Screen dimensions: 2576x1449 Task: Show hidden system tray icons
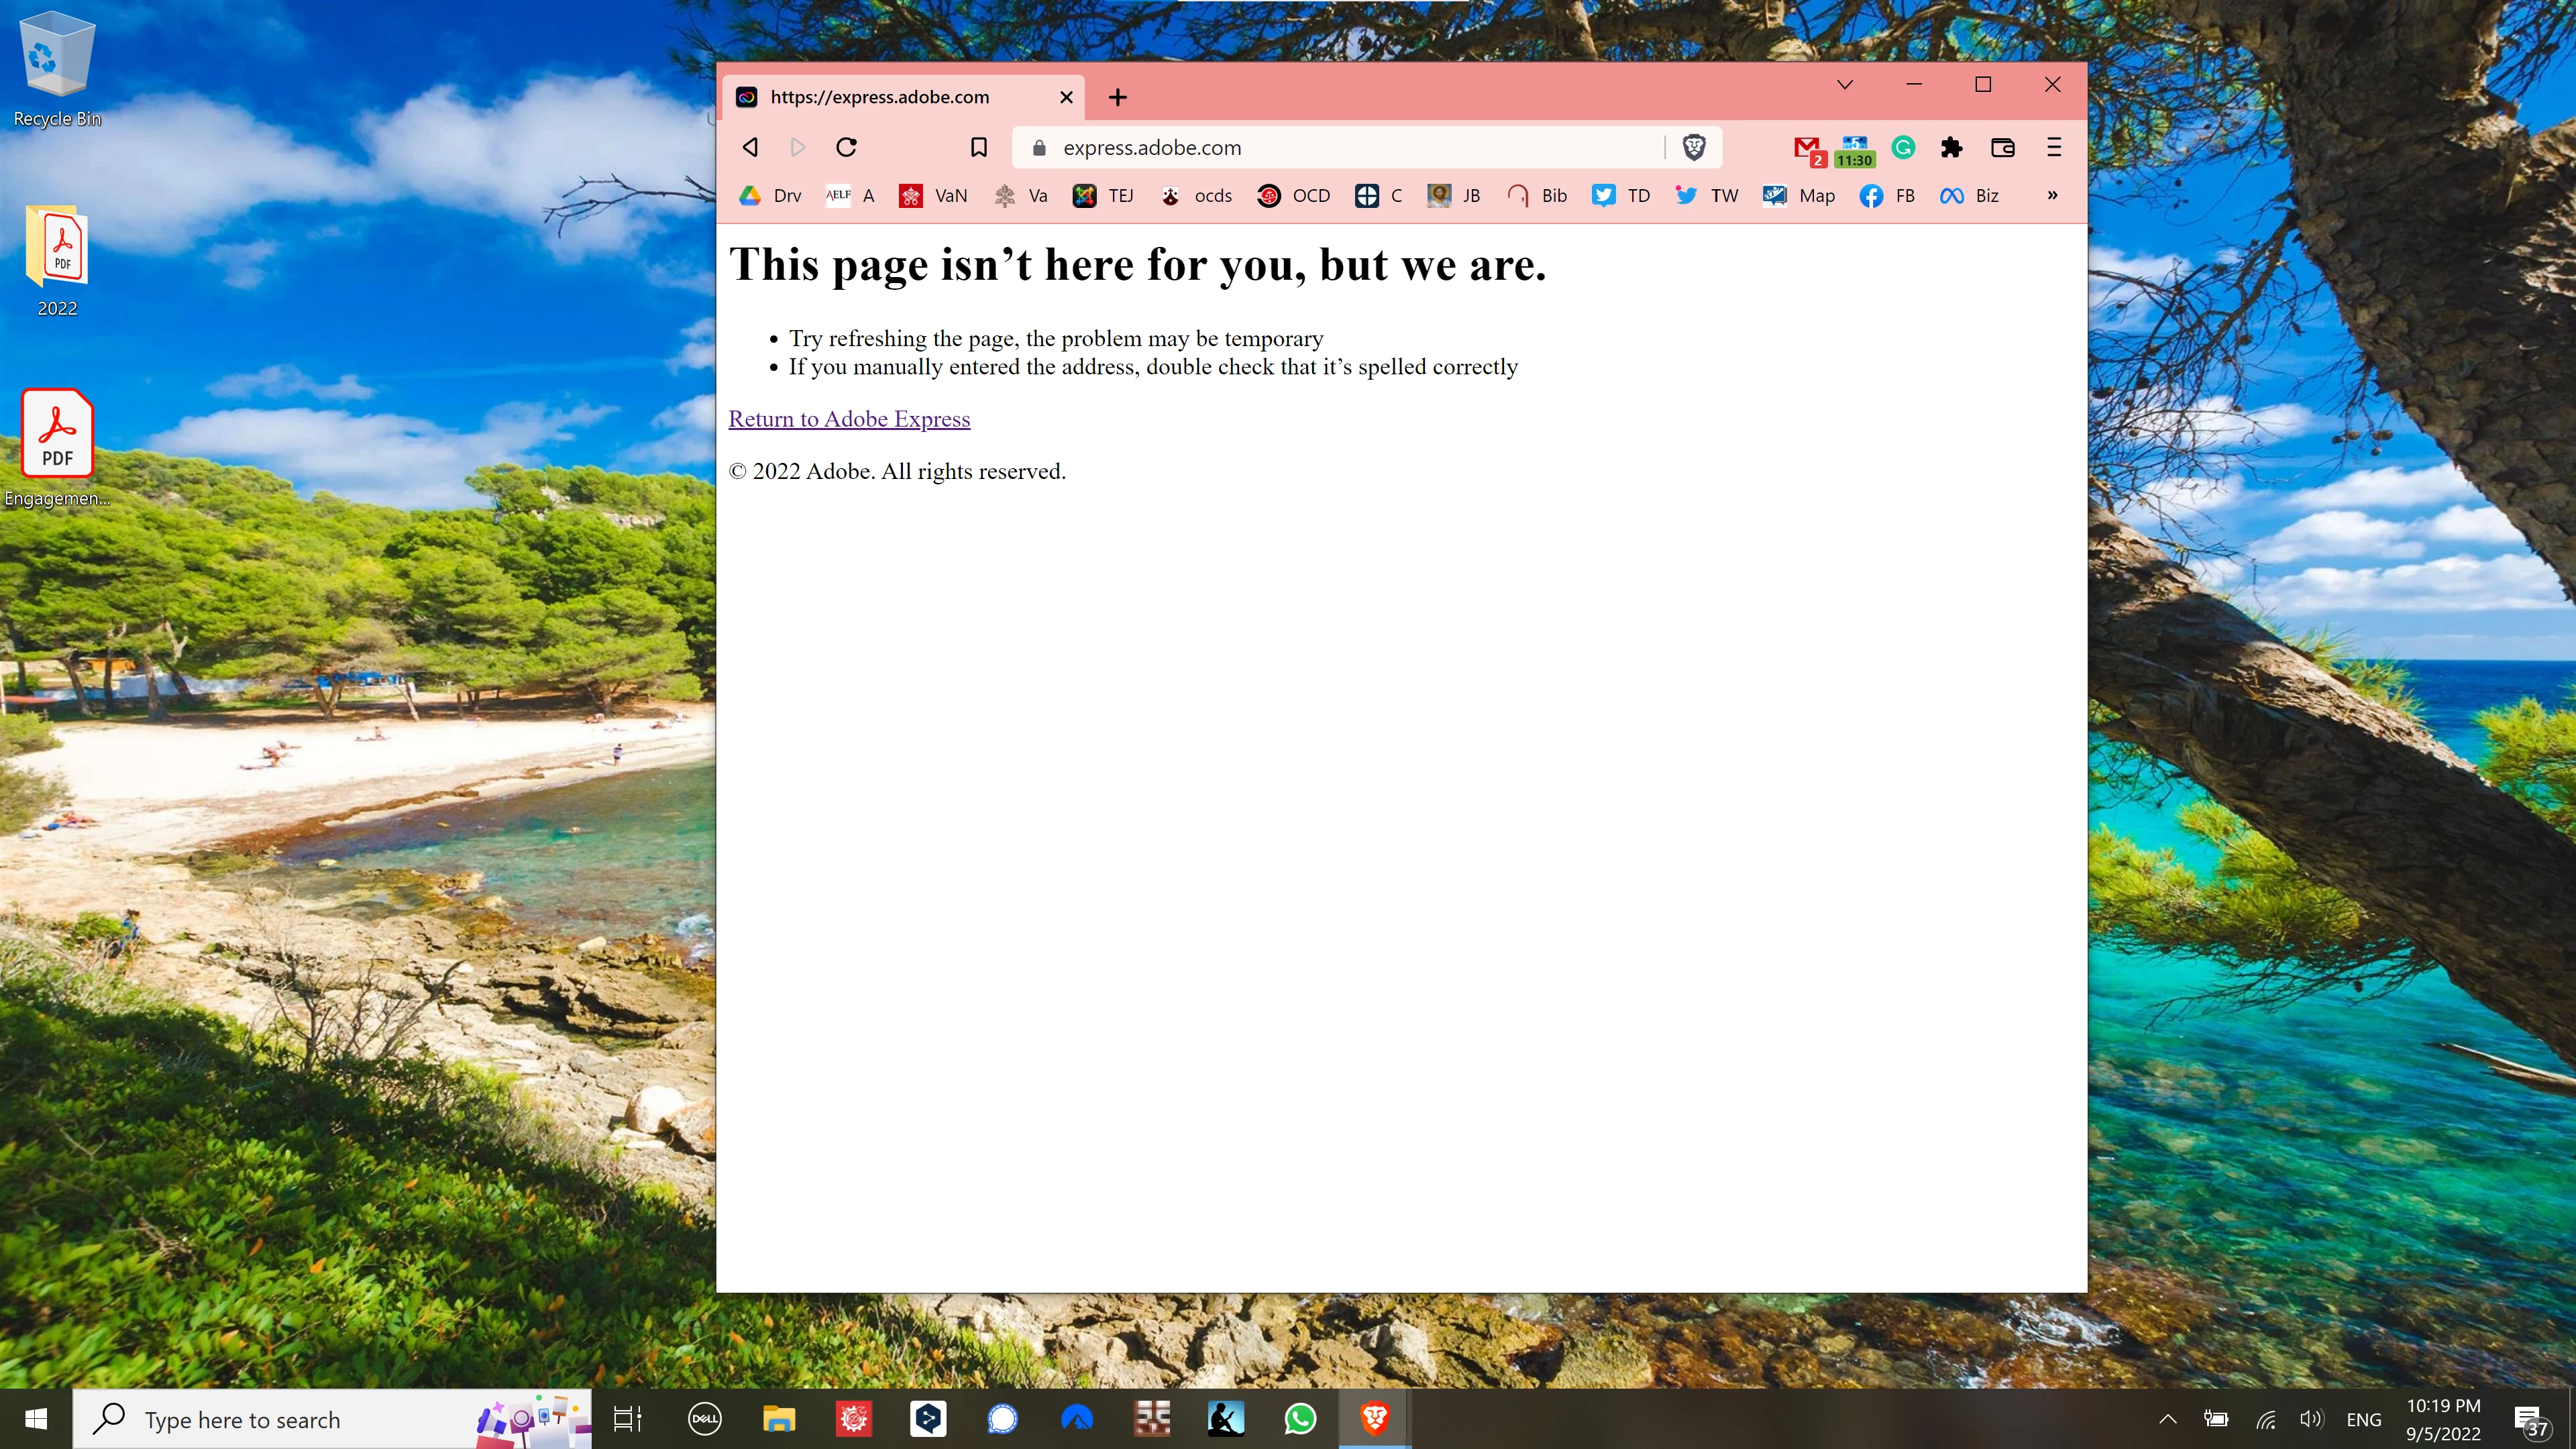[x=2168, y=1419]
